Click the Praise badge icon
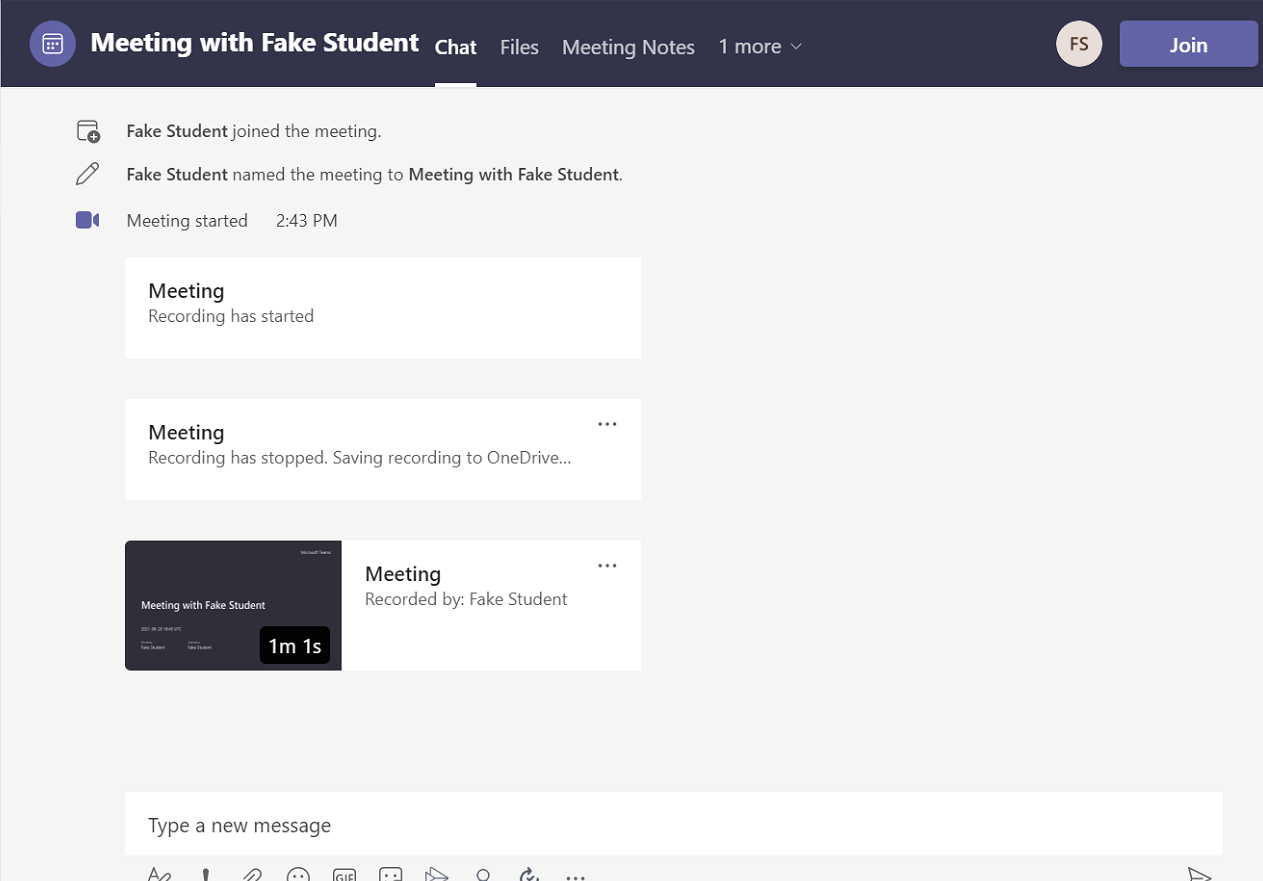The width and height of the screenshot is (1263, 881). coord(483,874)
